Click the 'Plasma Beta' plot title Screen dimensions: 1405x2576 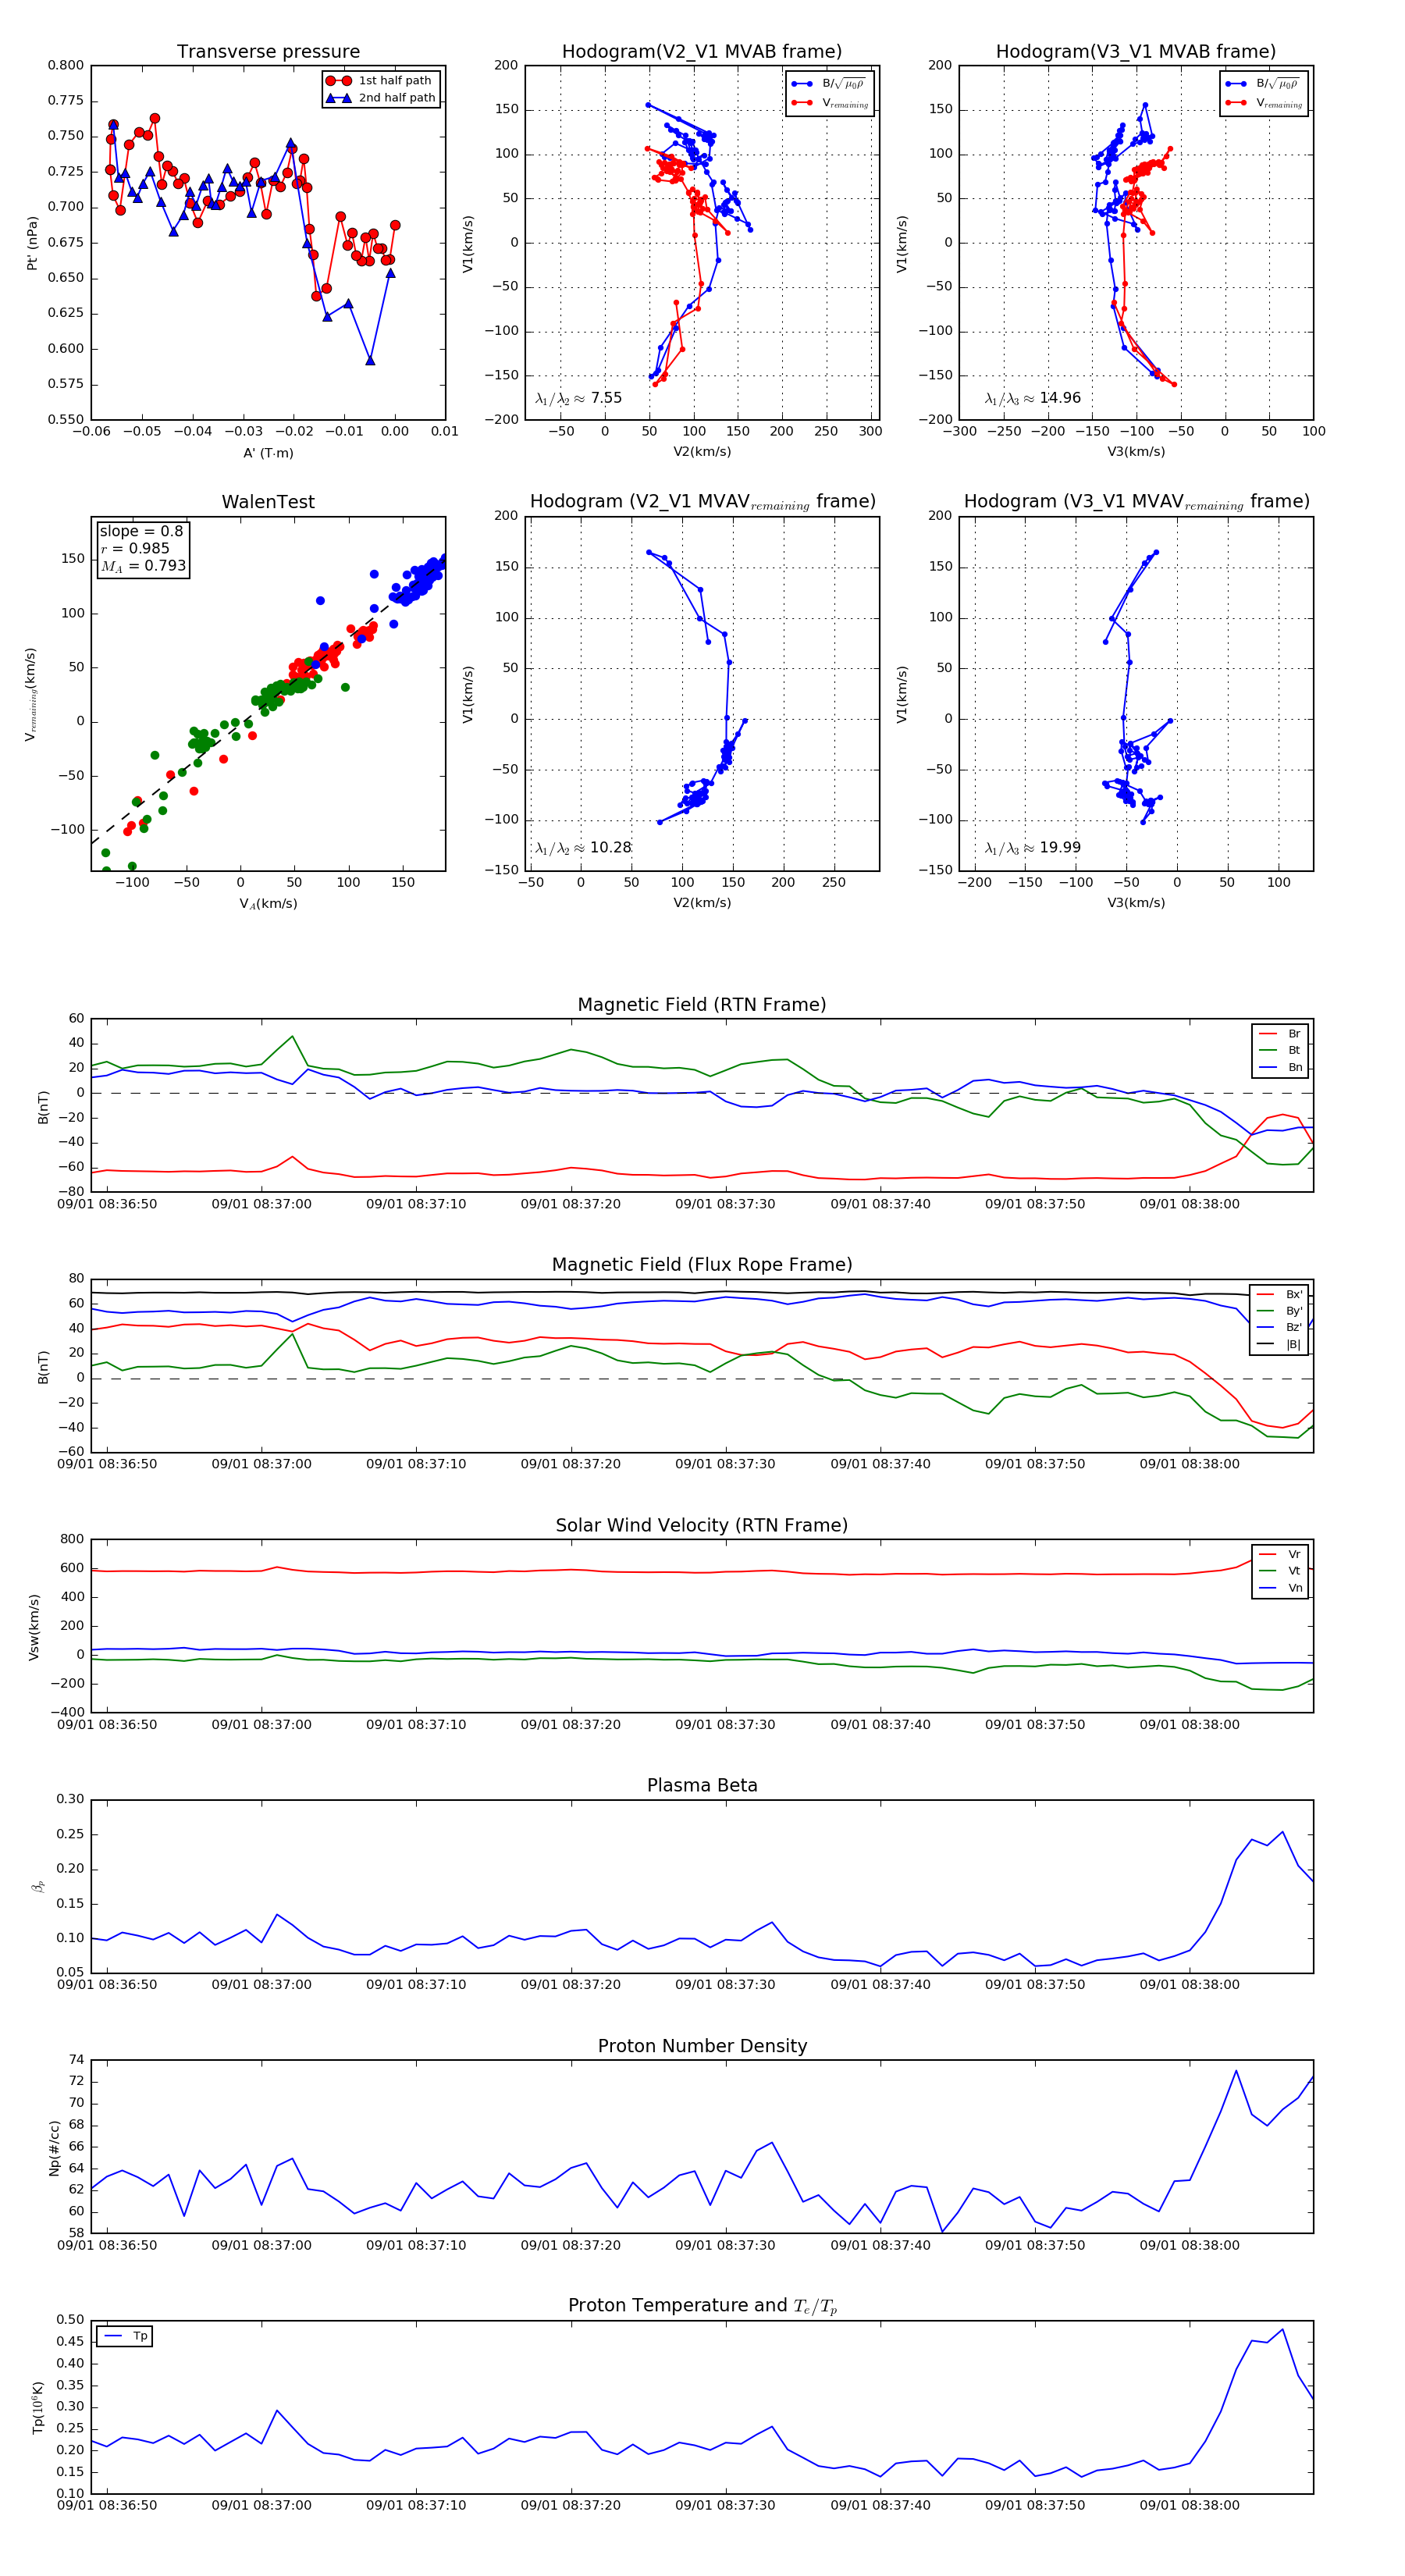(x=702, y=1785)
